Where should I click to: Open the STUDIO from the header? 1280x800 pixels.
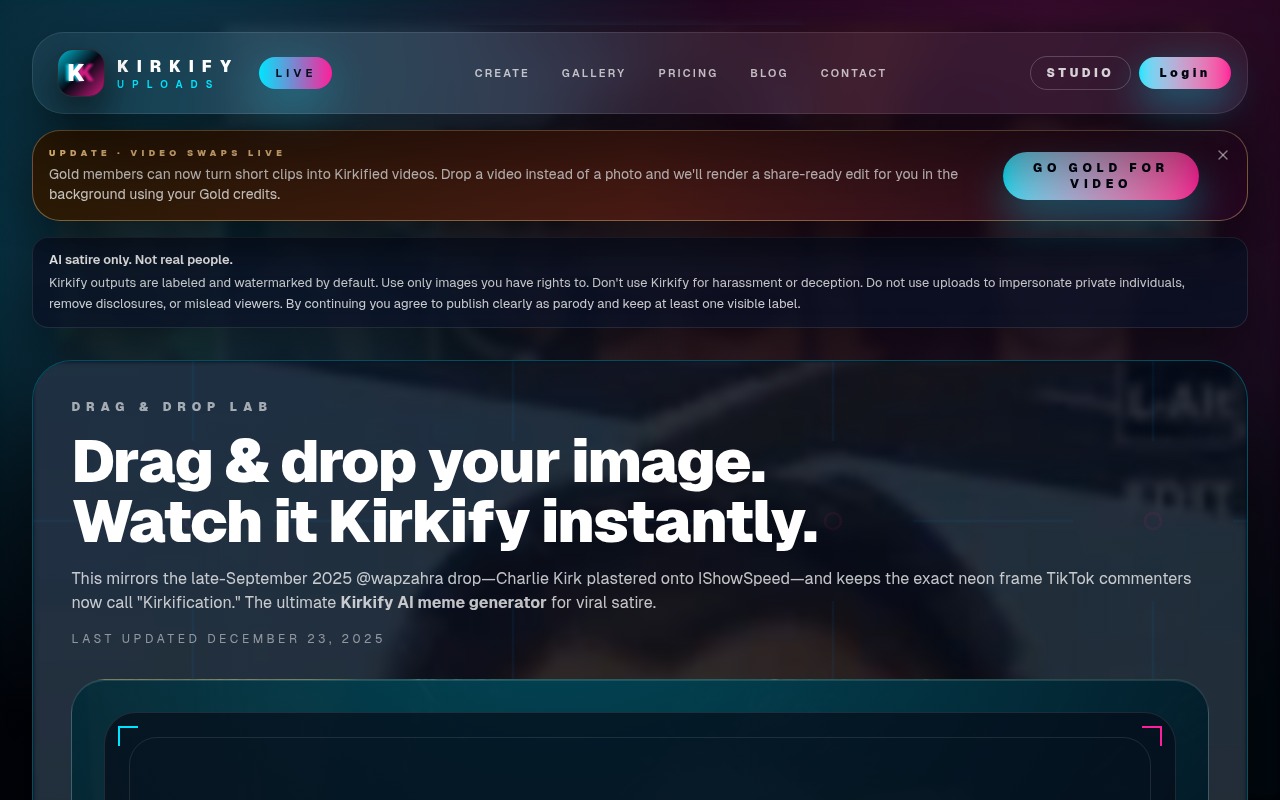point(1080,72)
